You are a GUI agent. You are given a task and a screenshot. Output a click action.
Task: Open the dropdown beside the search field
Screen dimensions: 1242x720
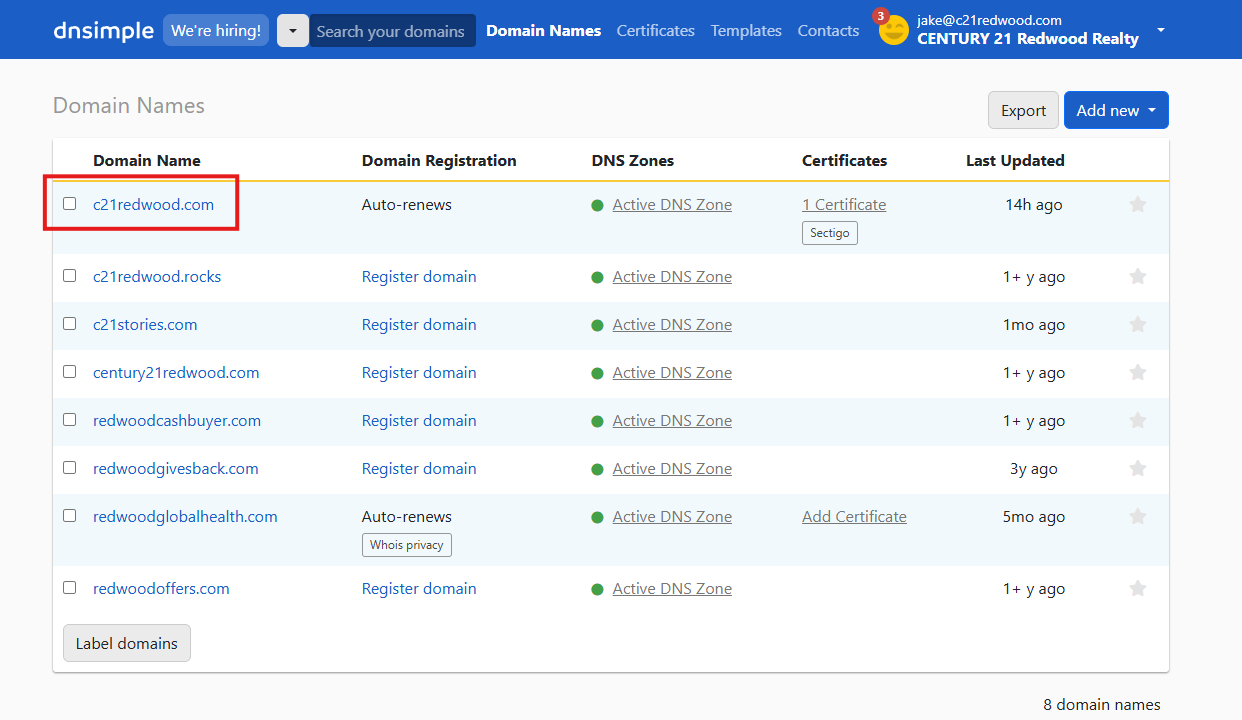tap(293, 31)
